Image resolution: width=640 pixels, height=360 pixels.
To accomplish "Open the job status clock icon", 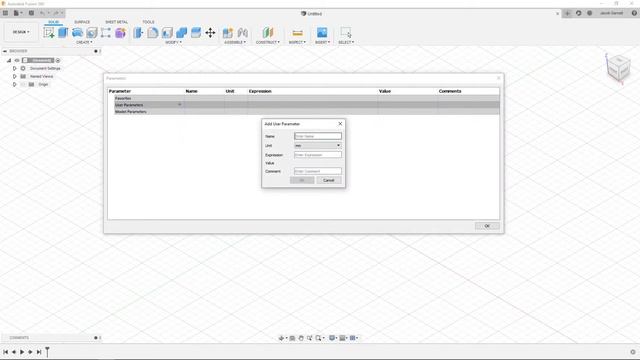I will (x=589, y=13).
